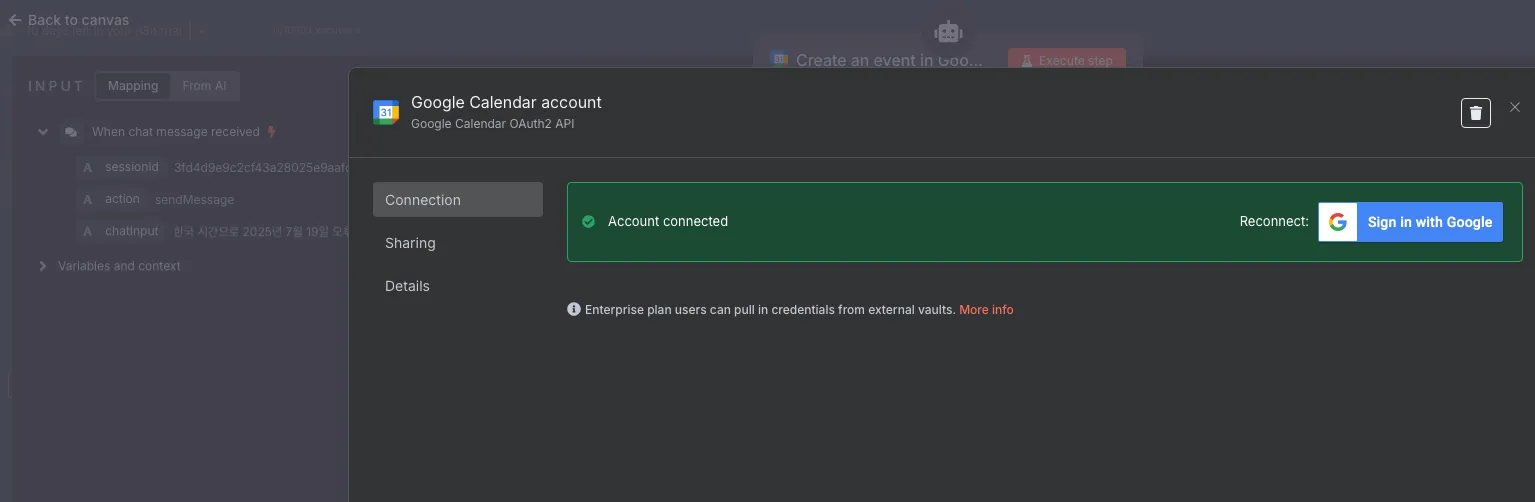Viewport: 1535px width, 502px height.
Task: Switch input view to Mapping
Action: click(x=133, y=86)
